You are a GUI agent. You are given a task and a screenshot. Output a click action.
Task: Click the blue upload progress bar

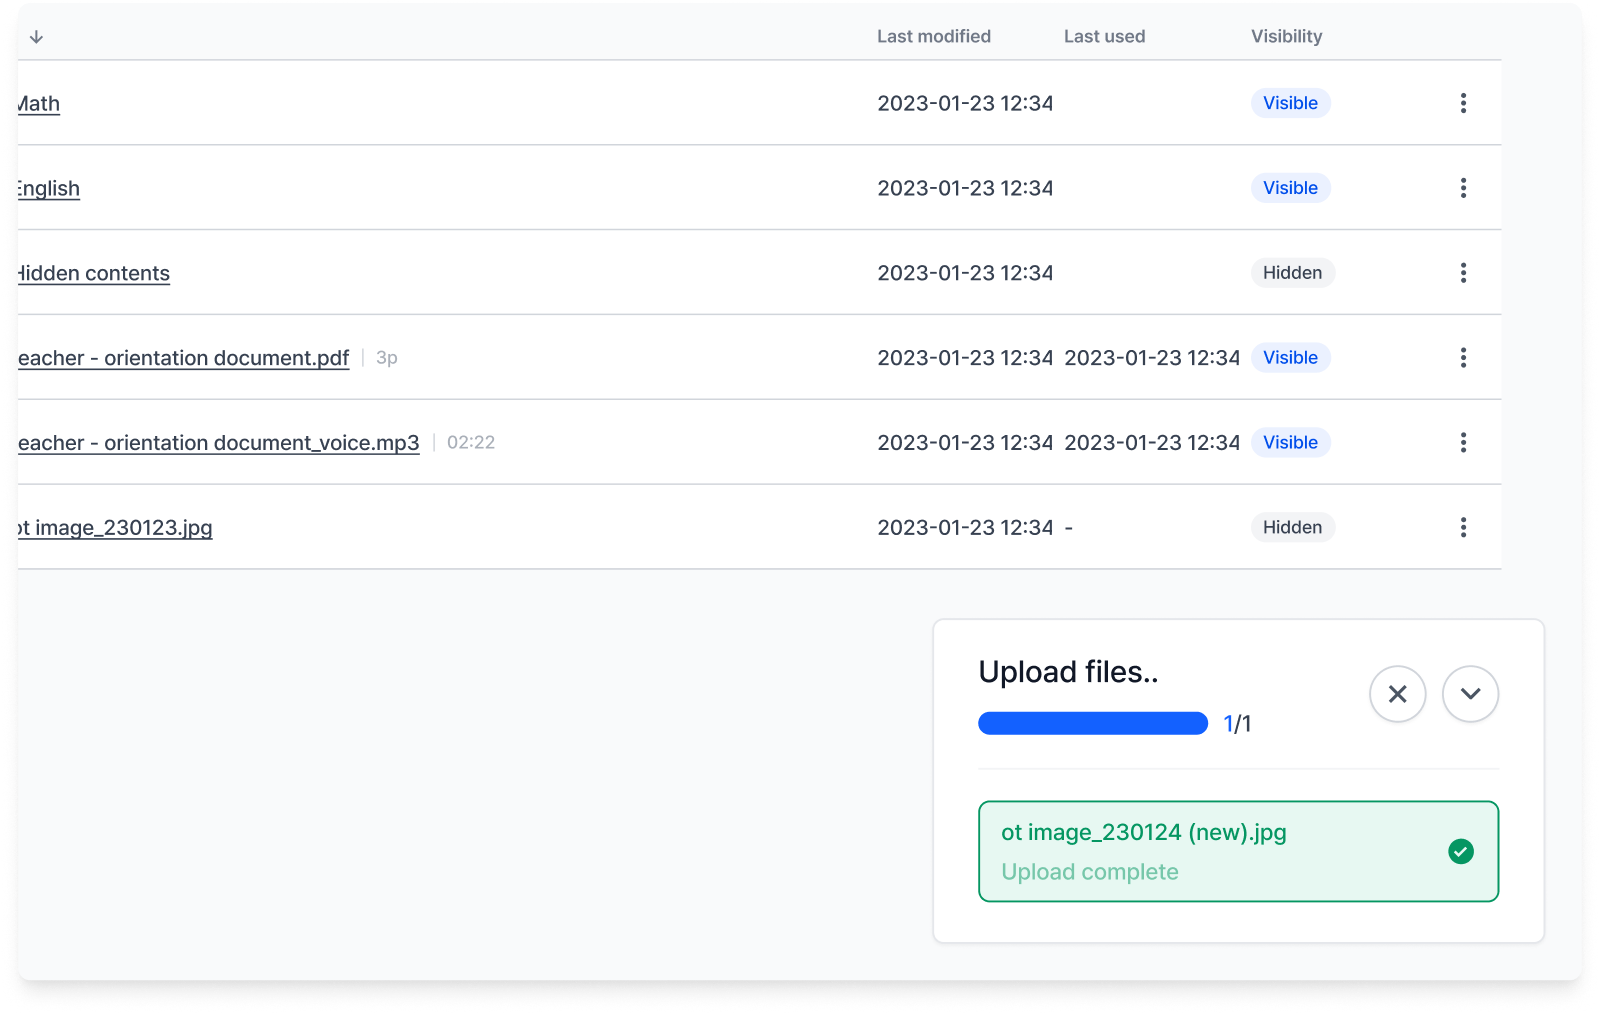pos(1093,723)
